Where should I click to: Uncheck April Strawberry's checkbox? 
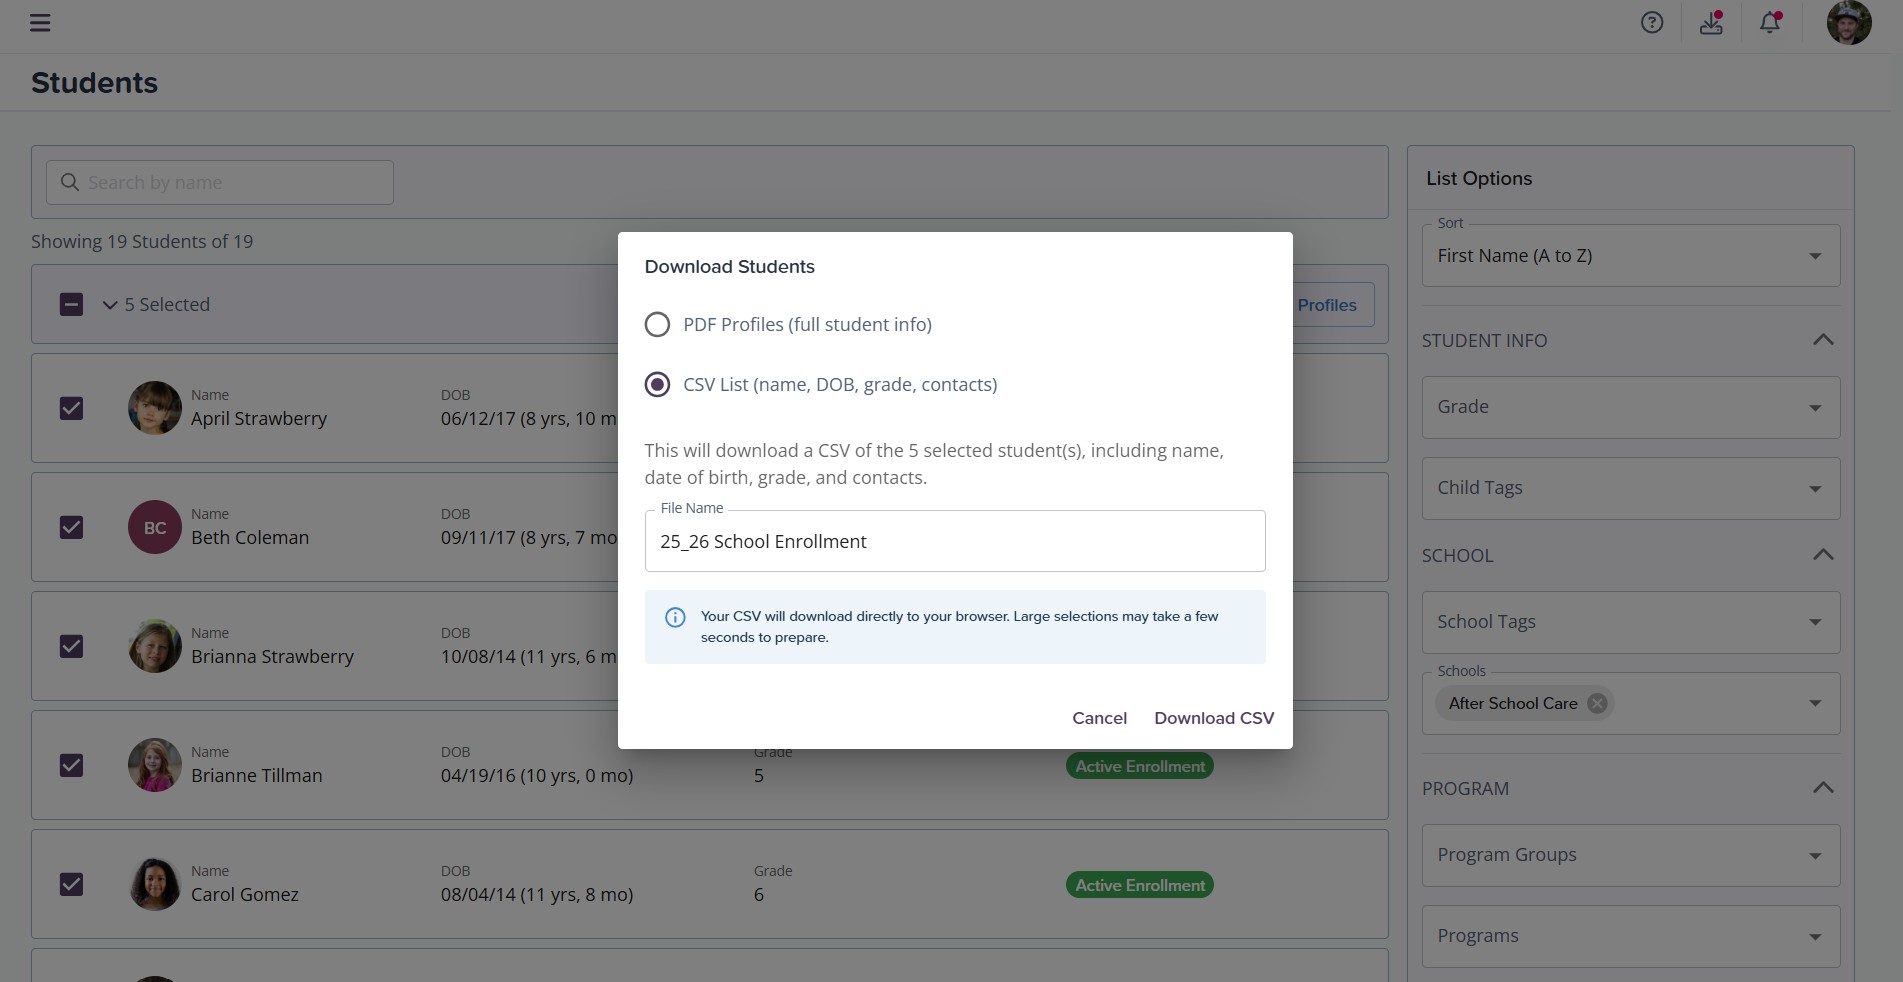[x=71, y=408]
